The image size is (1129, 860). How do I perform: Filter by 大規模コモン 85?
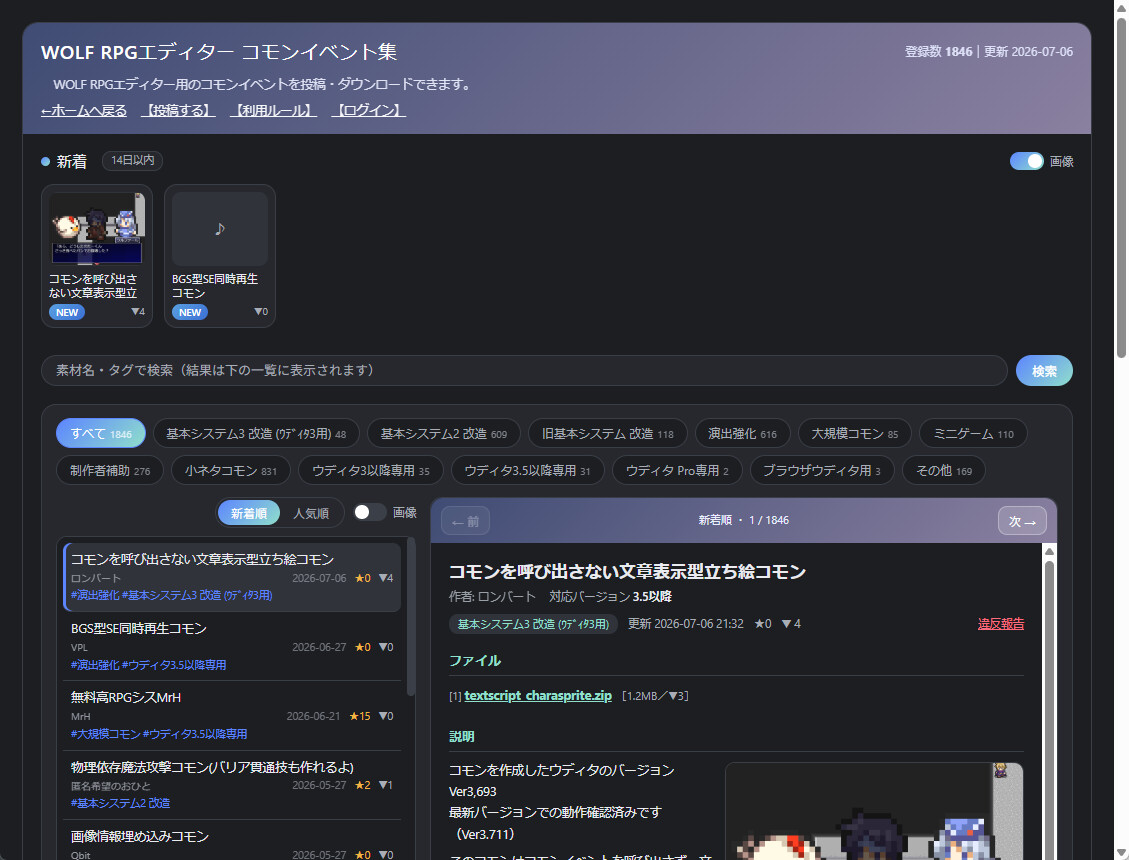coord(855,434)
